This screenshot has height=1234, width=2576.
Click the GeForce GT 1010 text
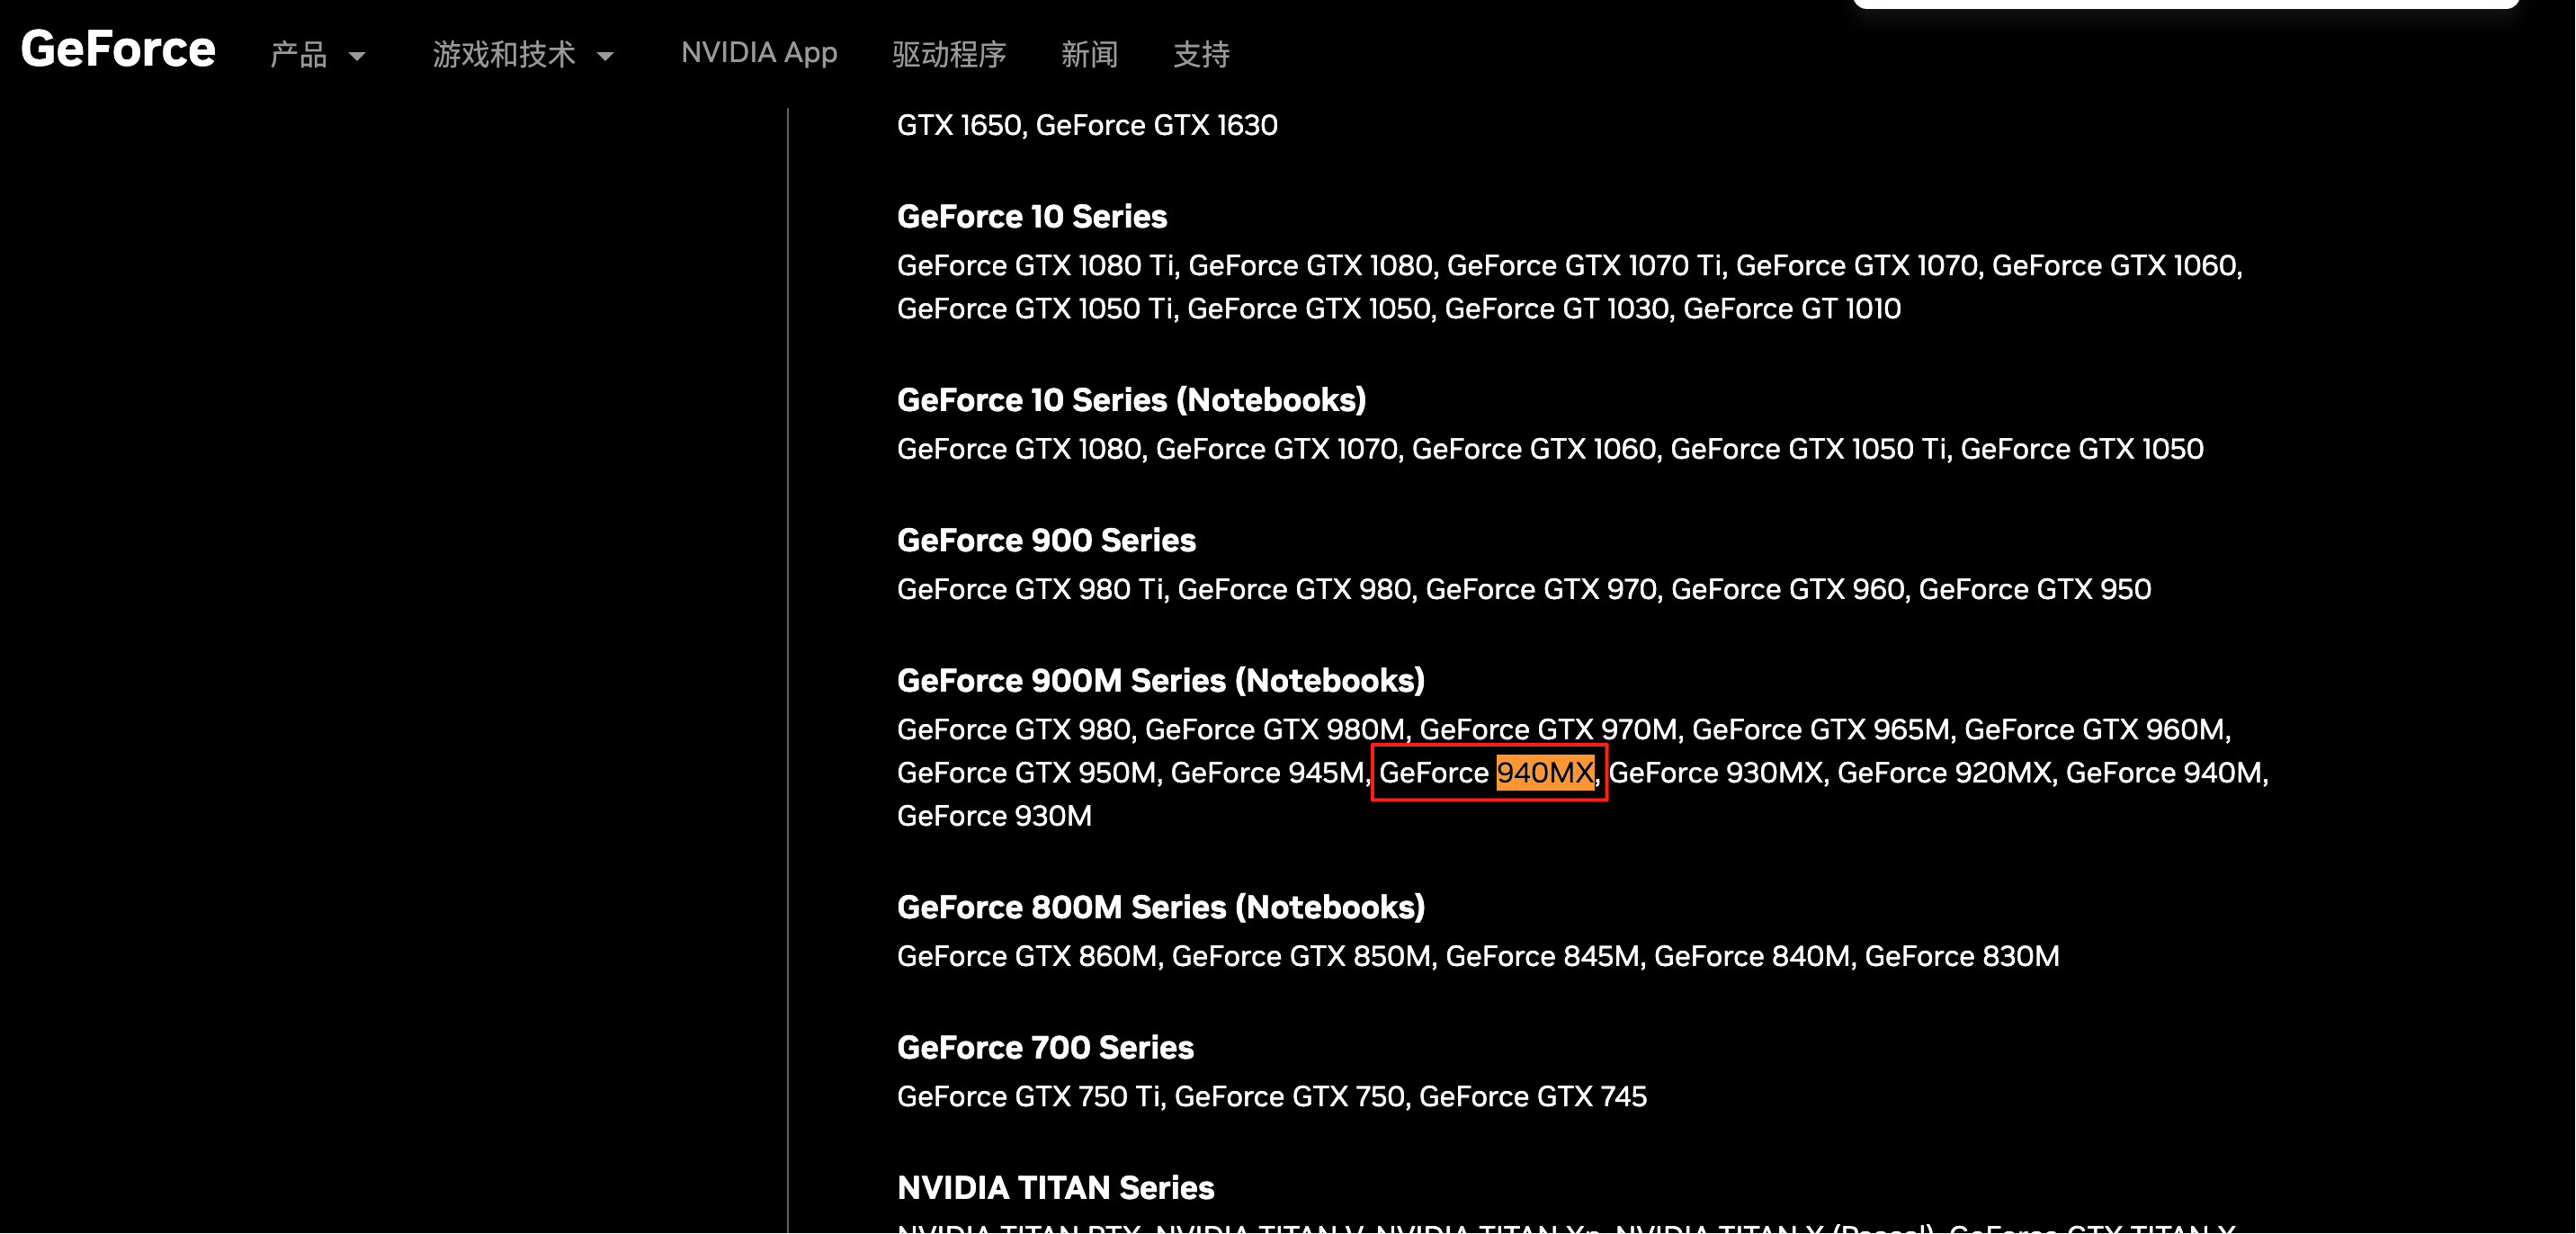(1792, 309)
